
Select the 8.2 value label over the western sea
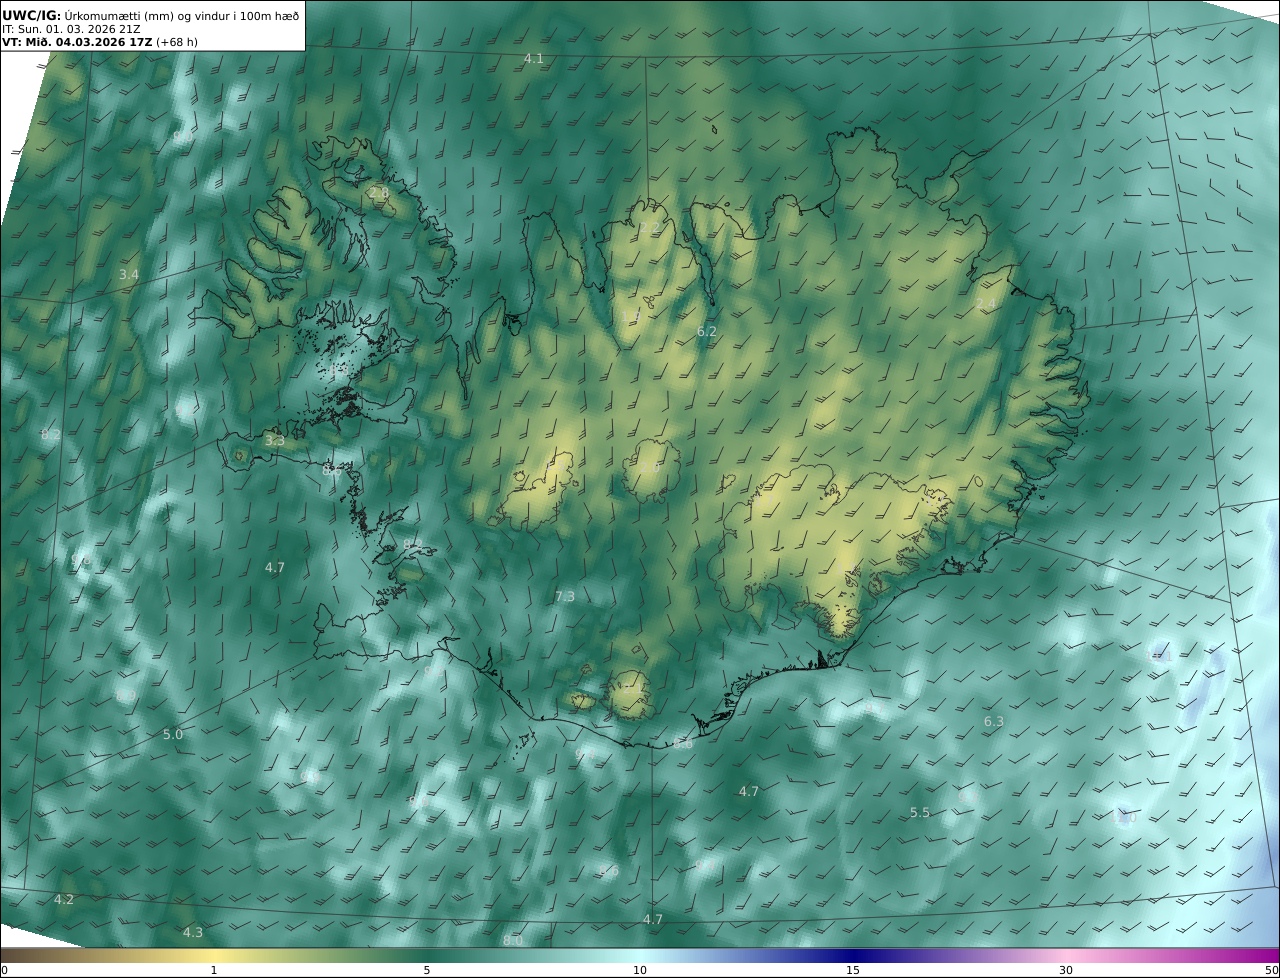(51, 434)
